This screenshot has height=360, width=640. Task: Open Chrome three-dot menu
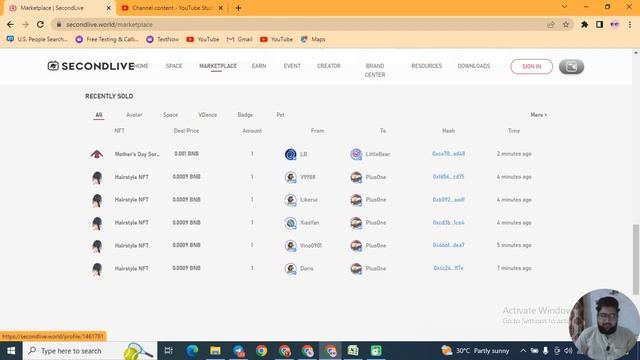(630, 24)
